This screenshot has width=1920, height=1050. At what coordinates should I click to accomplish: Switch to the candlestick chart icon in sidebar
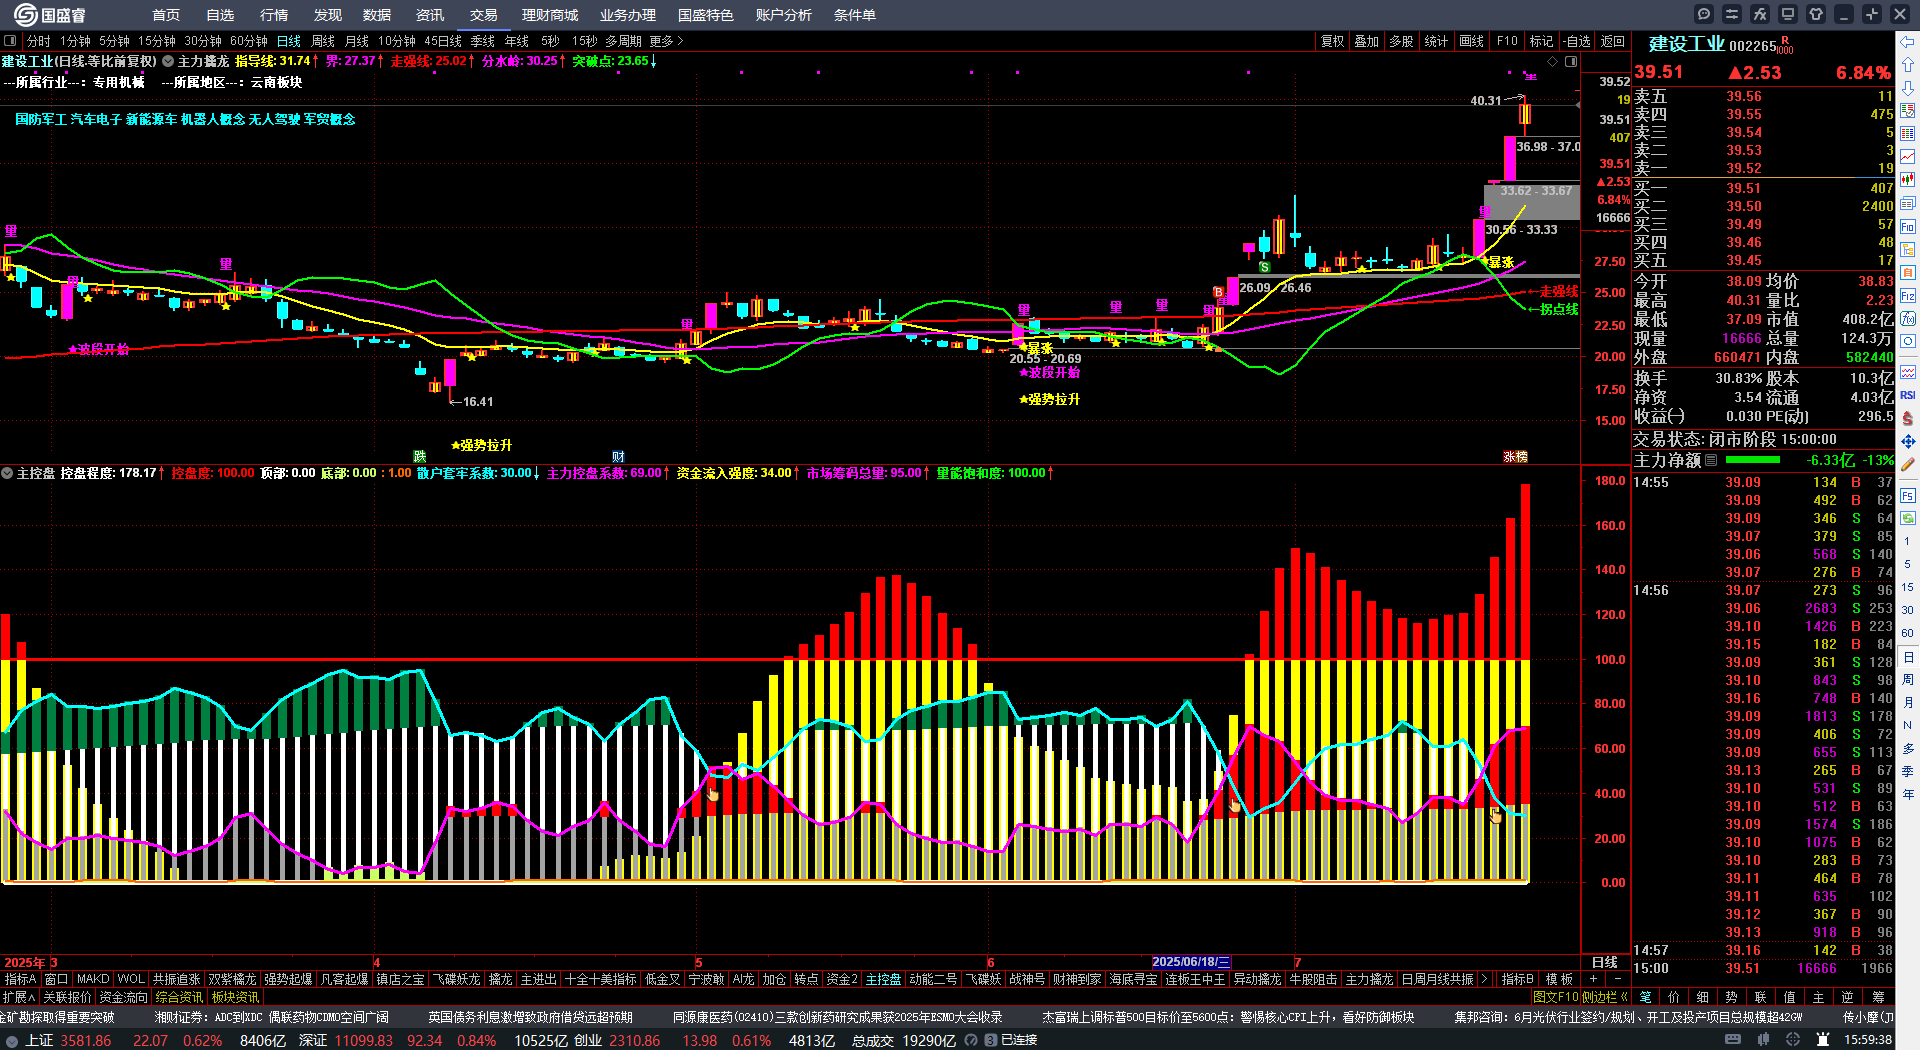1908,180
